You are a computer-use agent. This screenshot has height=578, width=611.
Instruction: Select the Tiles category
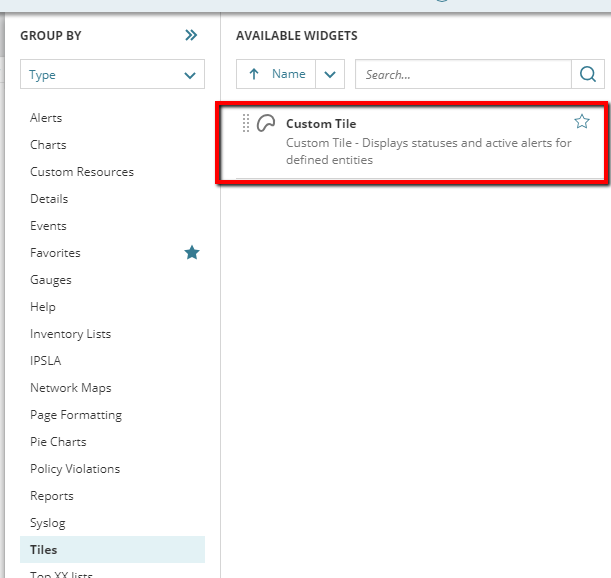coord(44,550)
